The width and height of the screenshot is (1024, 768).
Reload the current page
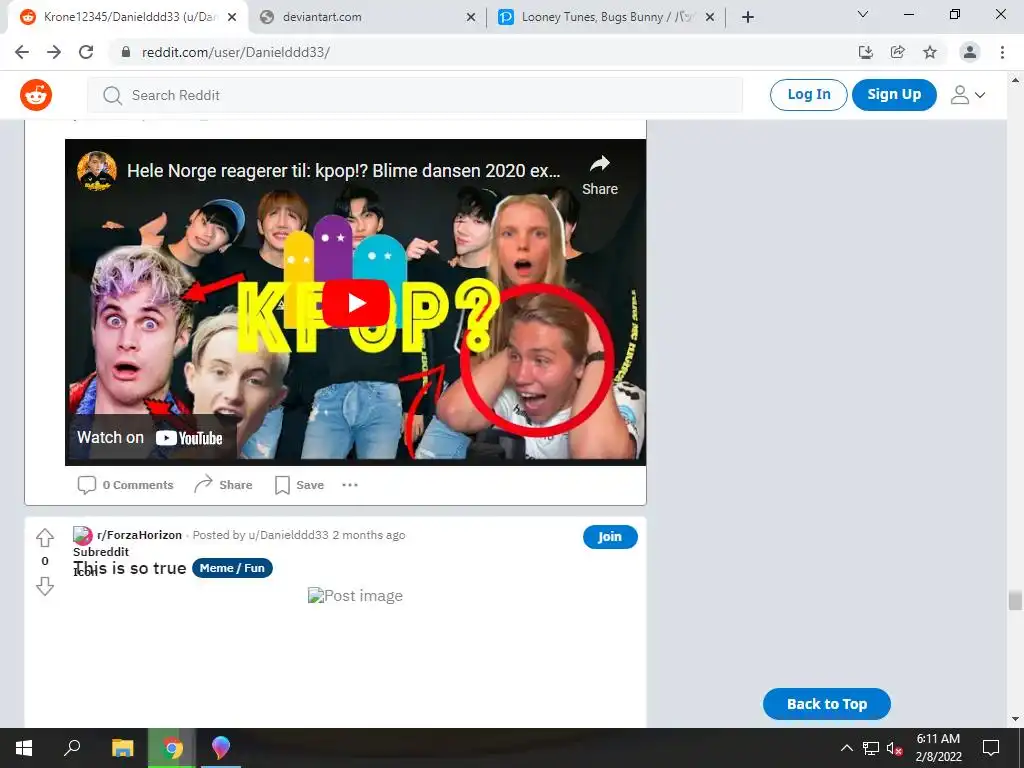(x=86, y=52)
